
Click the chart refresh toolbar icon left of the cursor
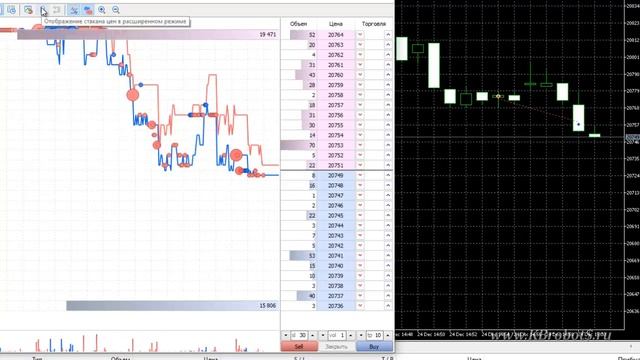coord(28,10)
